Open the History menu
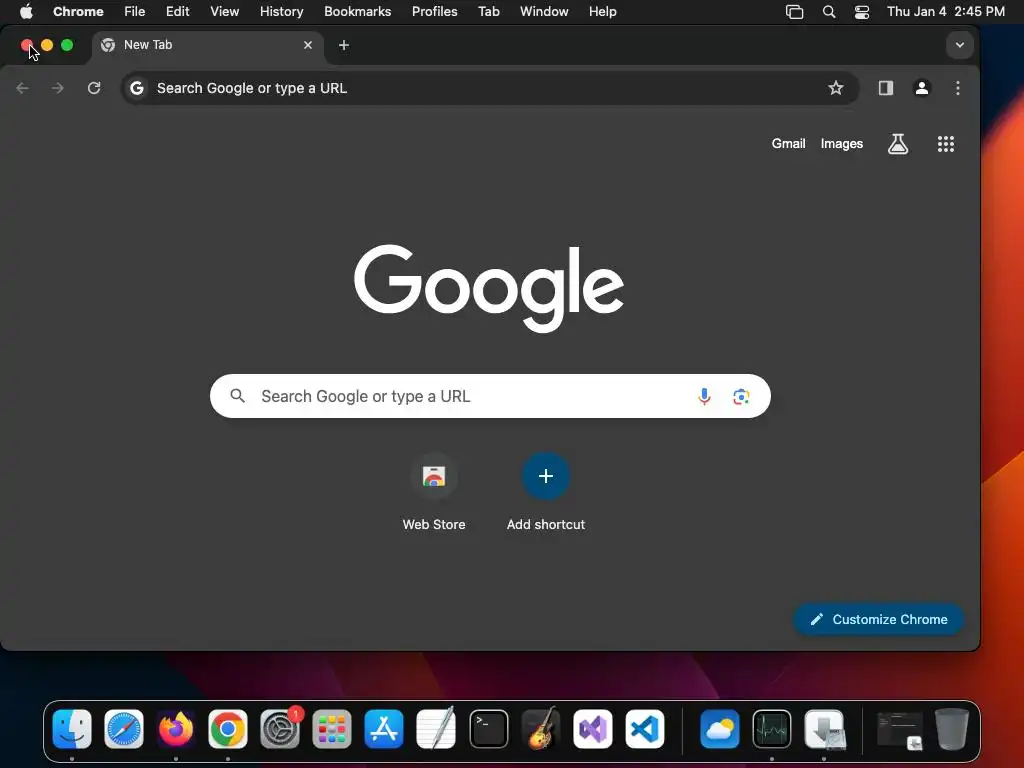Viewport: 1024px width, 768px height. pyautogui.click(x=281, y=12)
